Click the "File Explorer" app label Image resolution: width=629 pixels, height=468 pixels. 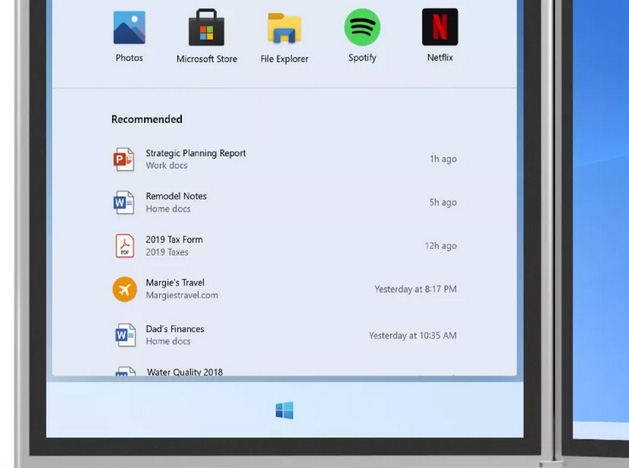coord(284,59)
